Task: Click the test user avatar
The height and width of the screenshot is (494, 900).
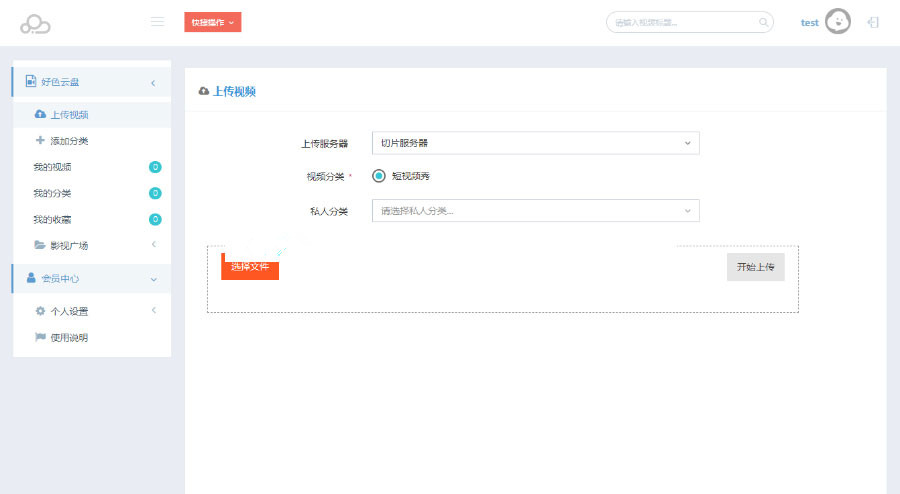Action: point(837,22)
